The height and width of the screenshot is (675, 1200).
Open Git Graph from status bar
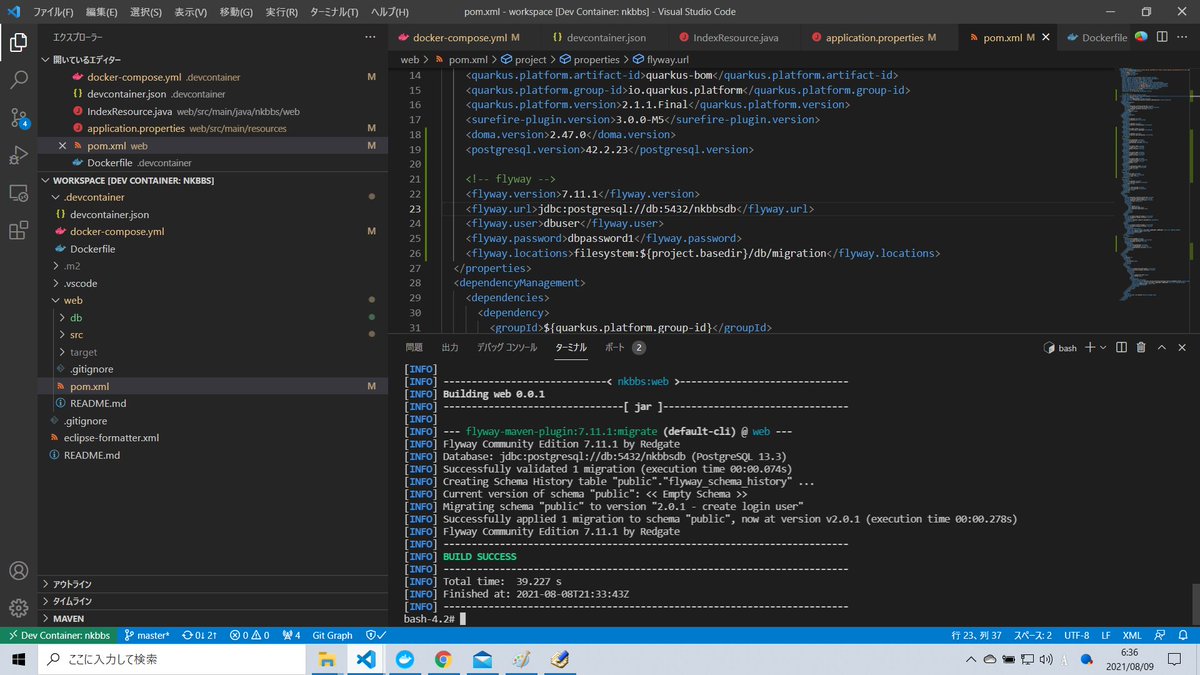click(x=333, y=635)
